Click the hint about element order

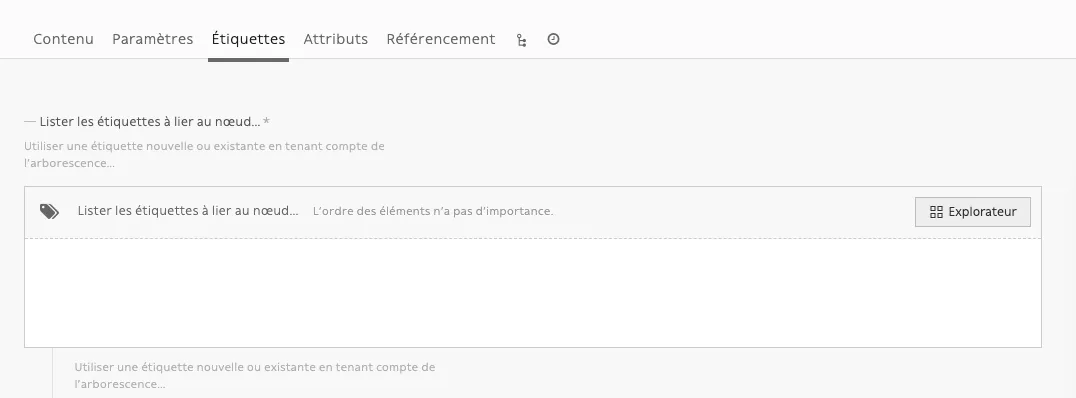[x=433, y=211]
